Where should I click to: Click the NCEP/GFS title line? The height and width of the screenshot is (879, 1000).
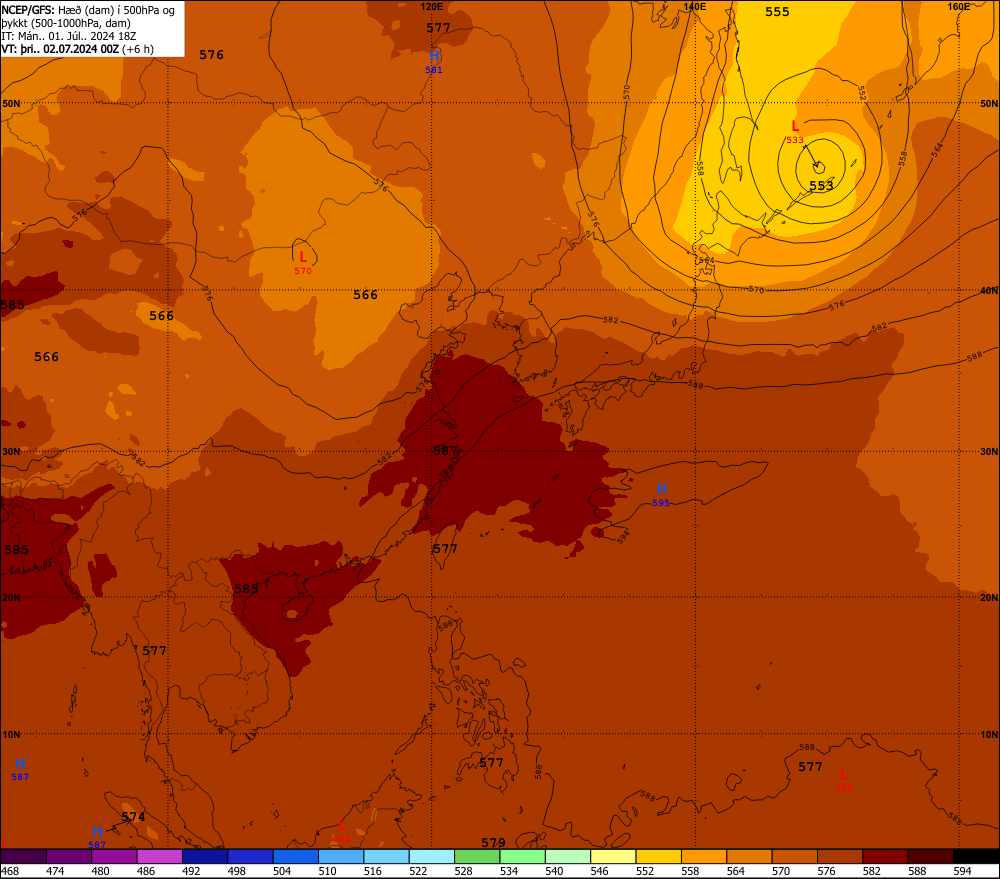point(88,10)
